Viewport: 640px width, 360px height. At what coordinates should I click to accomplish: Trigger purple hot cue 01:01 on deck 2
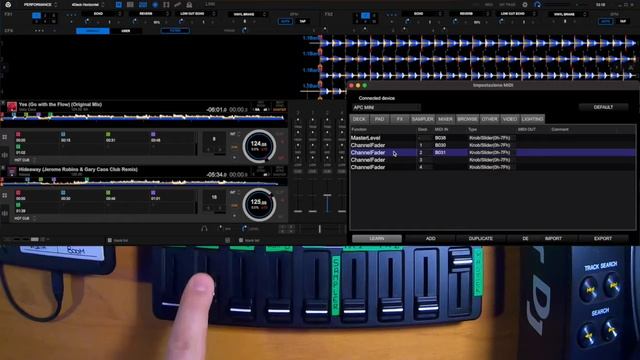coord(153,193)
